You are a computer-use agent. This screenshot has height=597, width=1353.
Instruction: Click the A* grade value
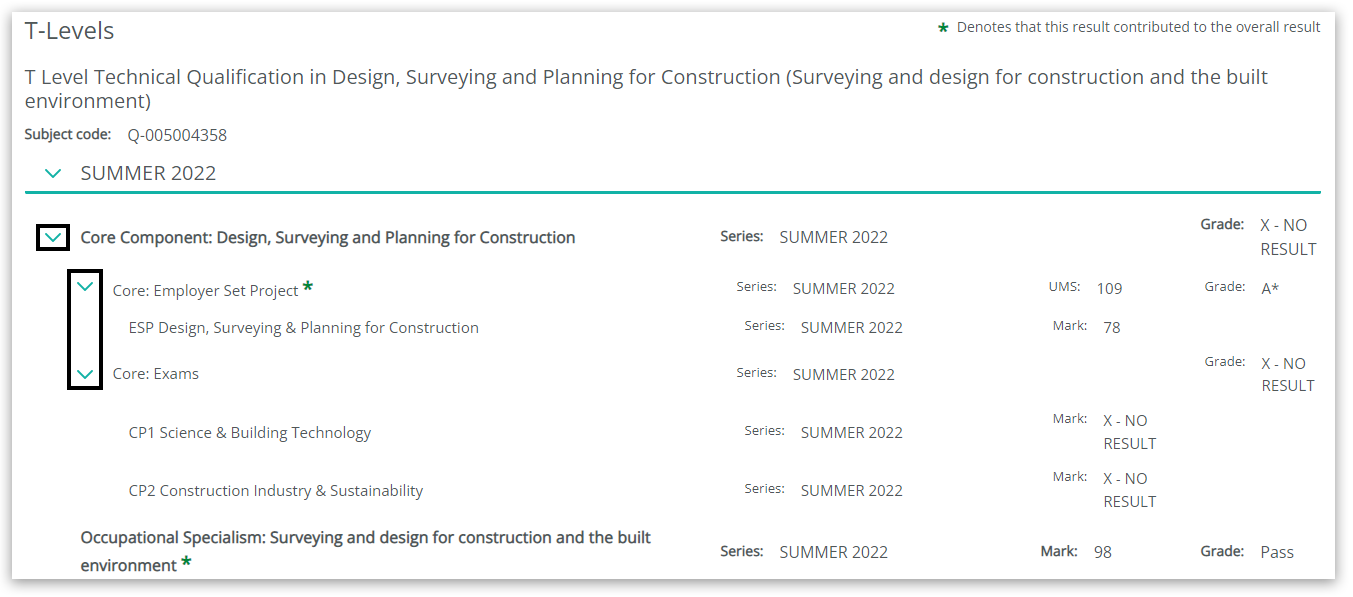(1270, 289)
